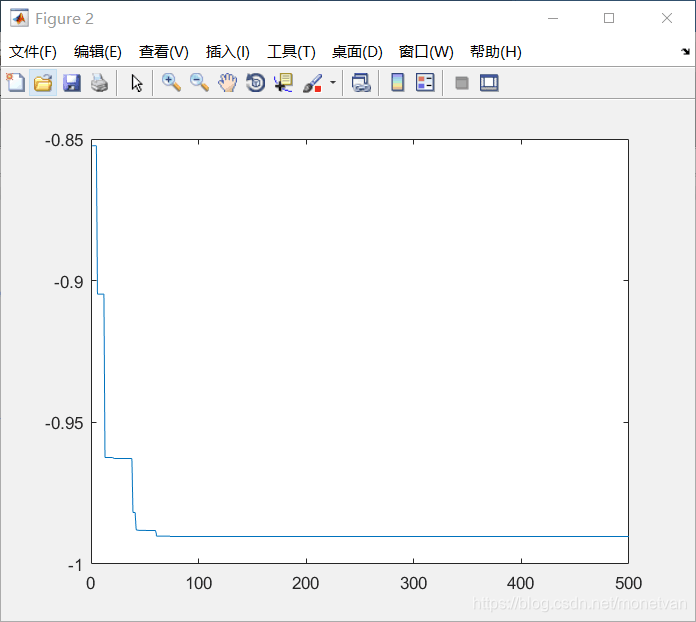Click the x-axis label 400
The width and height of the screenshot is (696, 622).
(521, 583)
